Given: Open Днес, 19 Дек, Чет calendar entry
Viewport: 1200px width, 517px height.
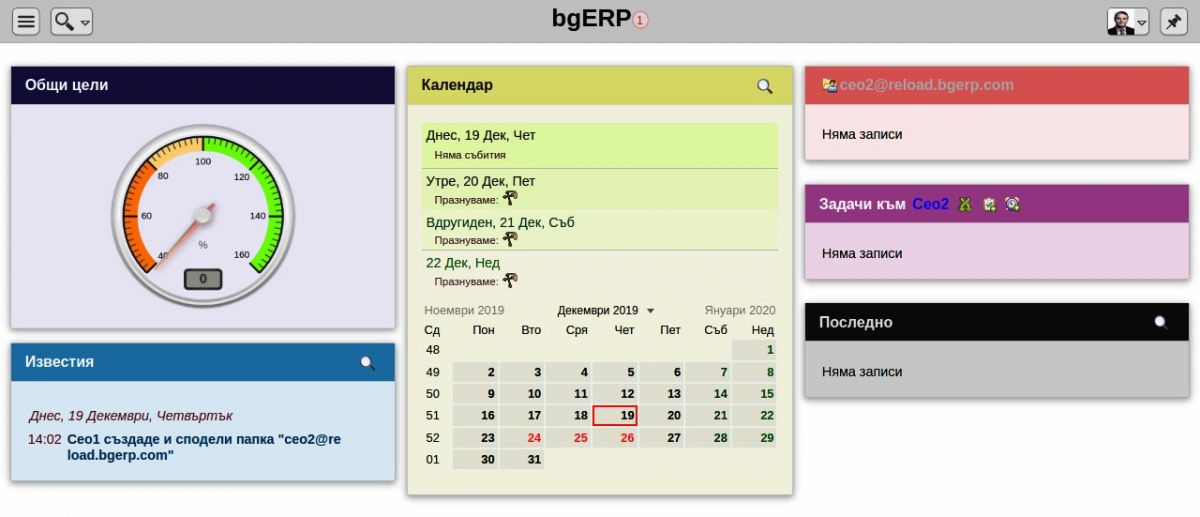Looking at the screenshot, I should tap(481, 135).
